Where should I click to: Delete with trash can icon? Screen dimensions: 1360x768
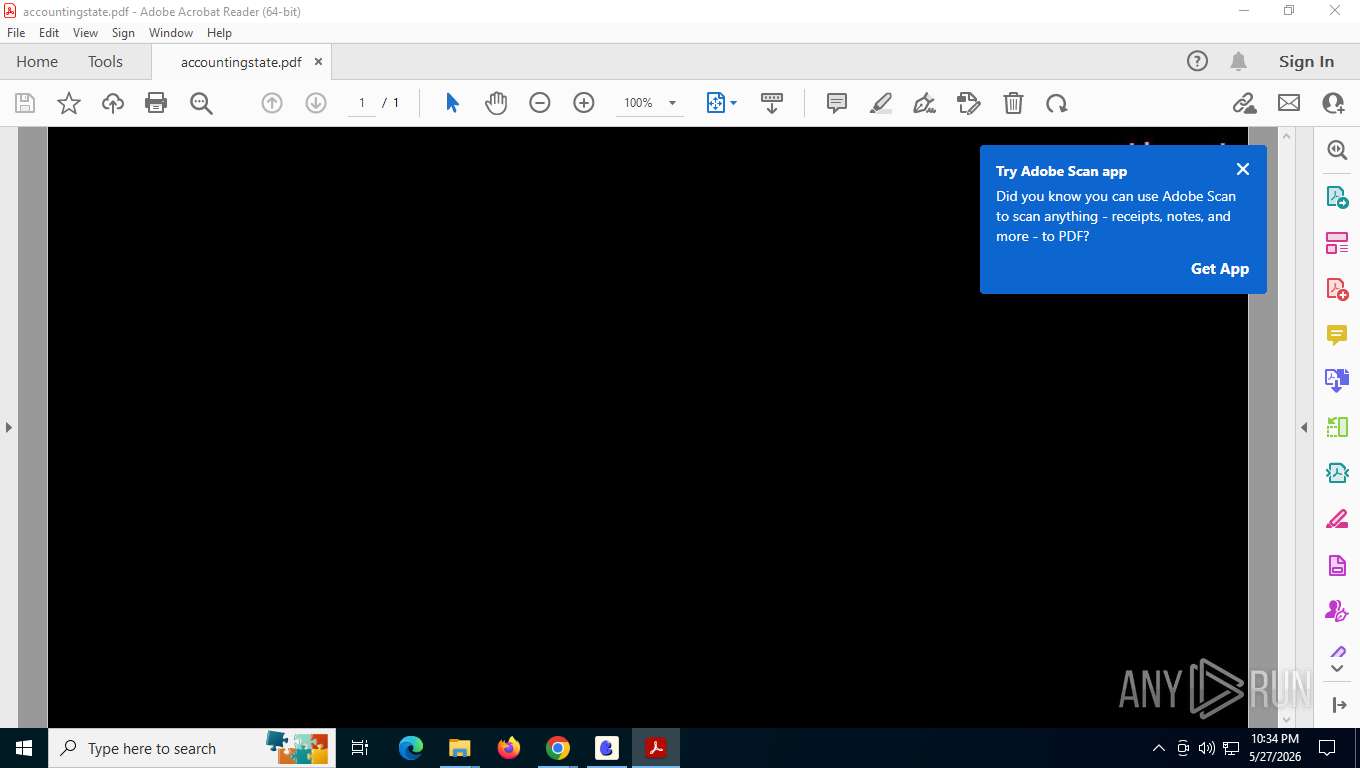click(1013, 103)
